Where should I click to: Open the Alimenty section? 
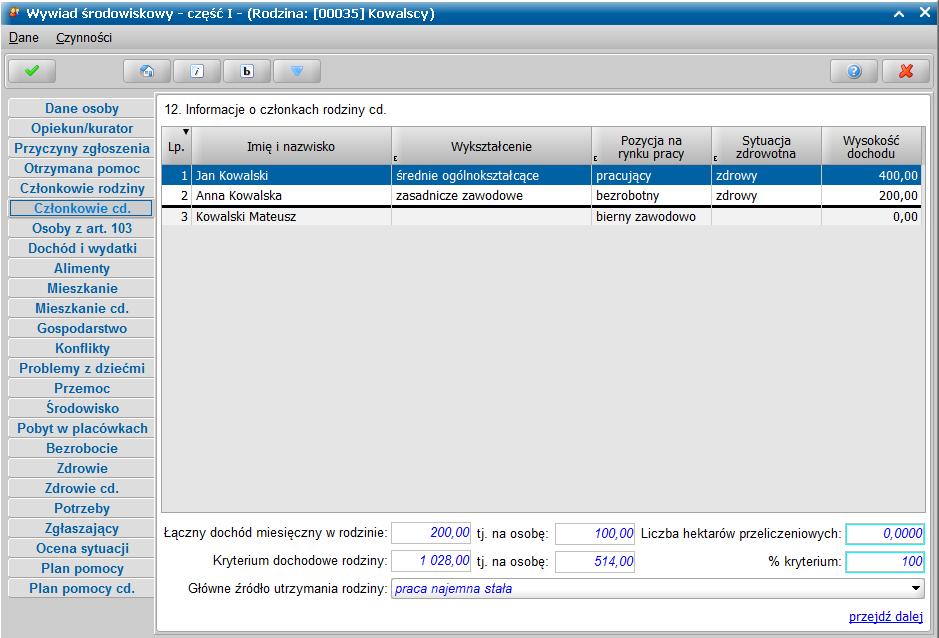pos(81,268)
